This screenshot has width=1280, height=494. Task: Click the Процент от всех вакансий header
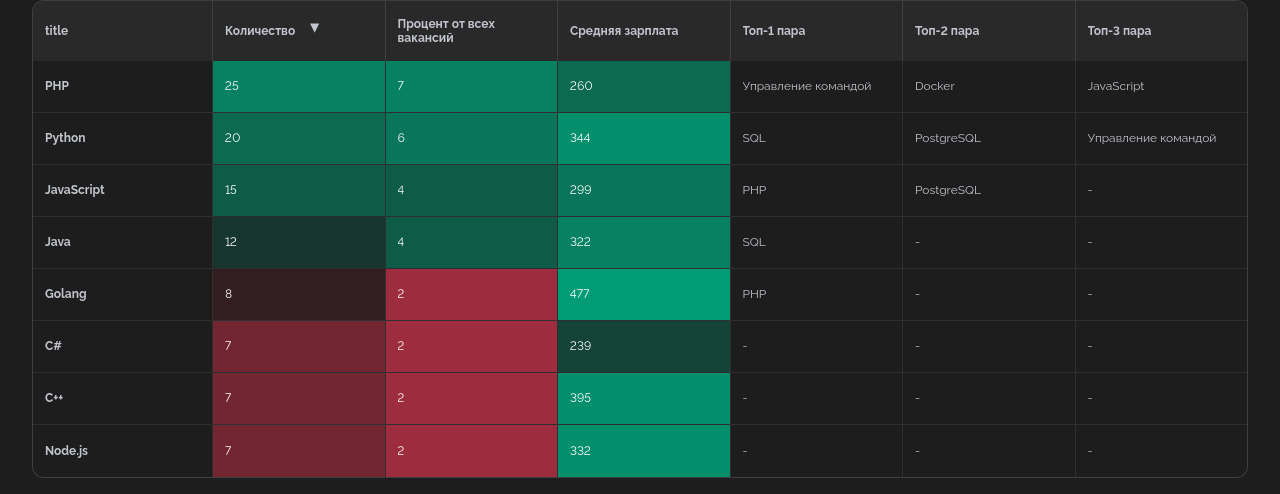pos(446,31)
